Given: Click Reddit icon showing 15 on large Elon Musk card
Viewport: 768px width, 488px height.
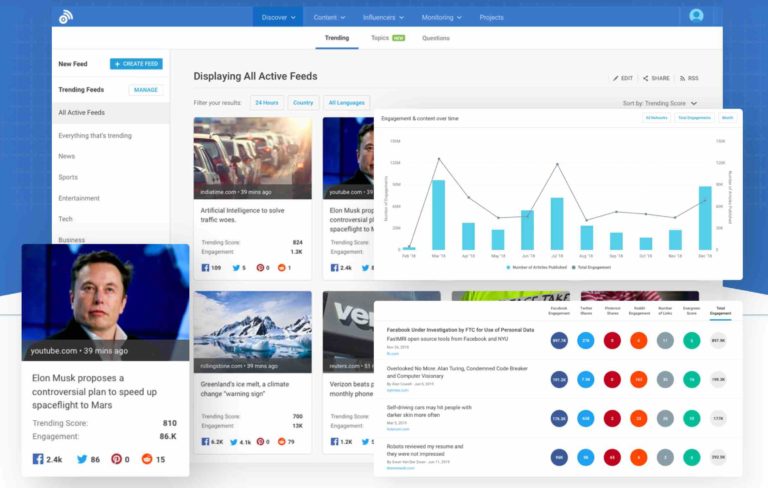Looking at the screenshot, I should (x=147, y=459).
